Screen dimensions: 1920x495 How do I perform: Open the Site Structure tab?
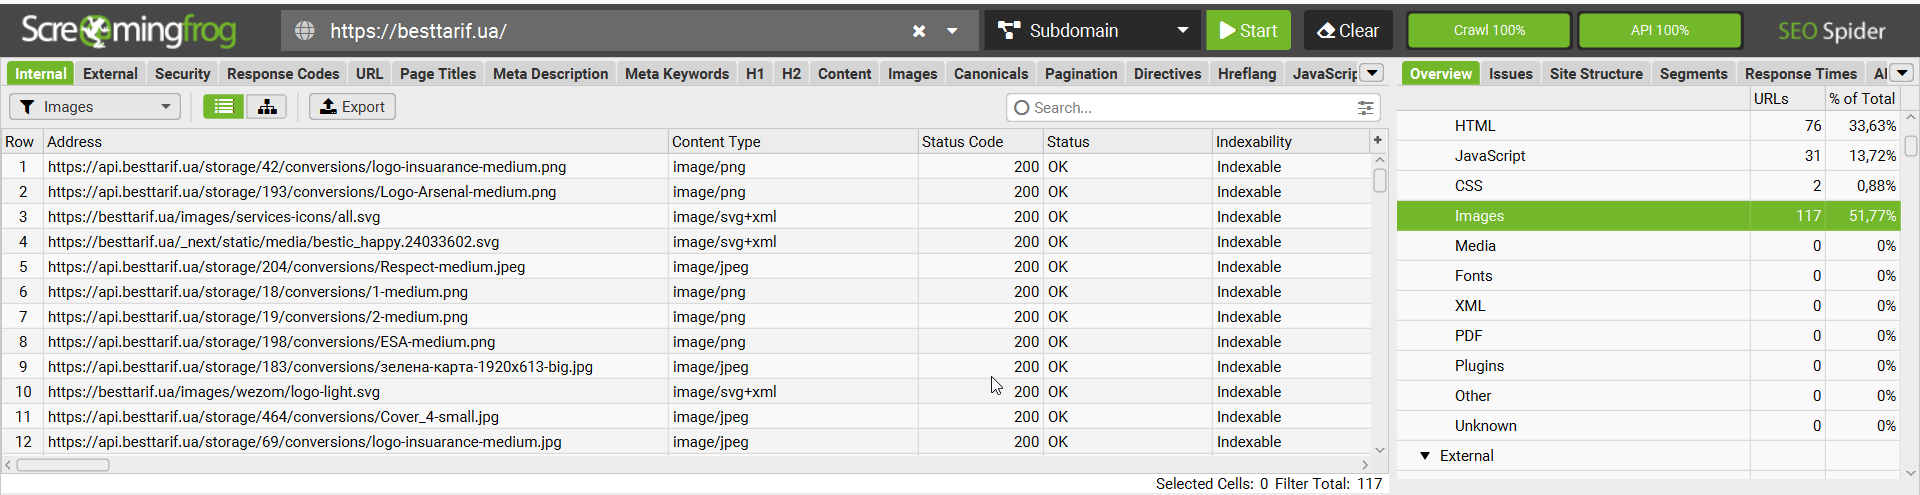pyautogui.click(x=1596, y=73)
